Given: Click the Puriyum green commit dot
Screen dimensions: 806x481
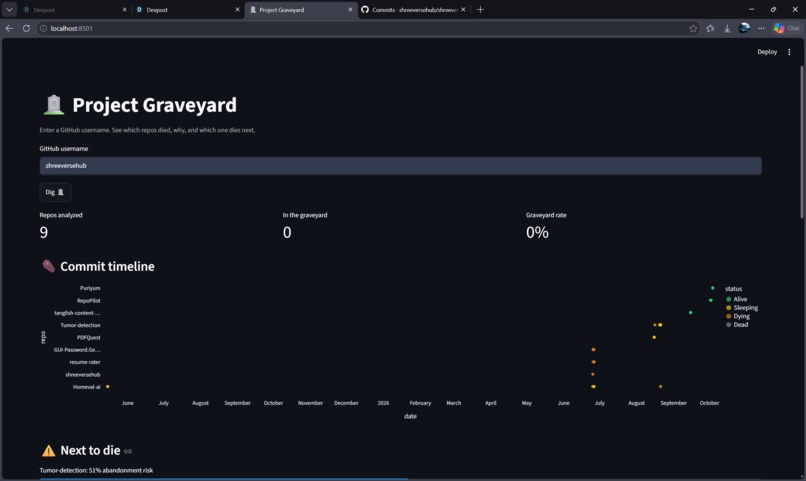Looking at the screenshot, I should pos(712,288).
